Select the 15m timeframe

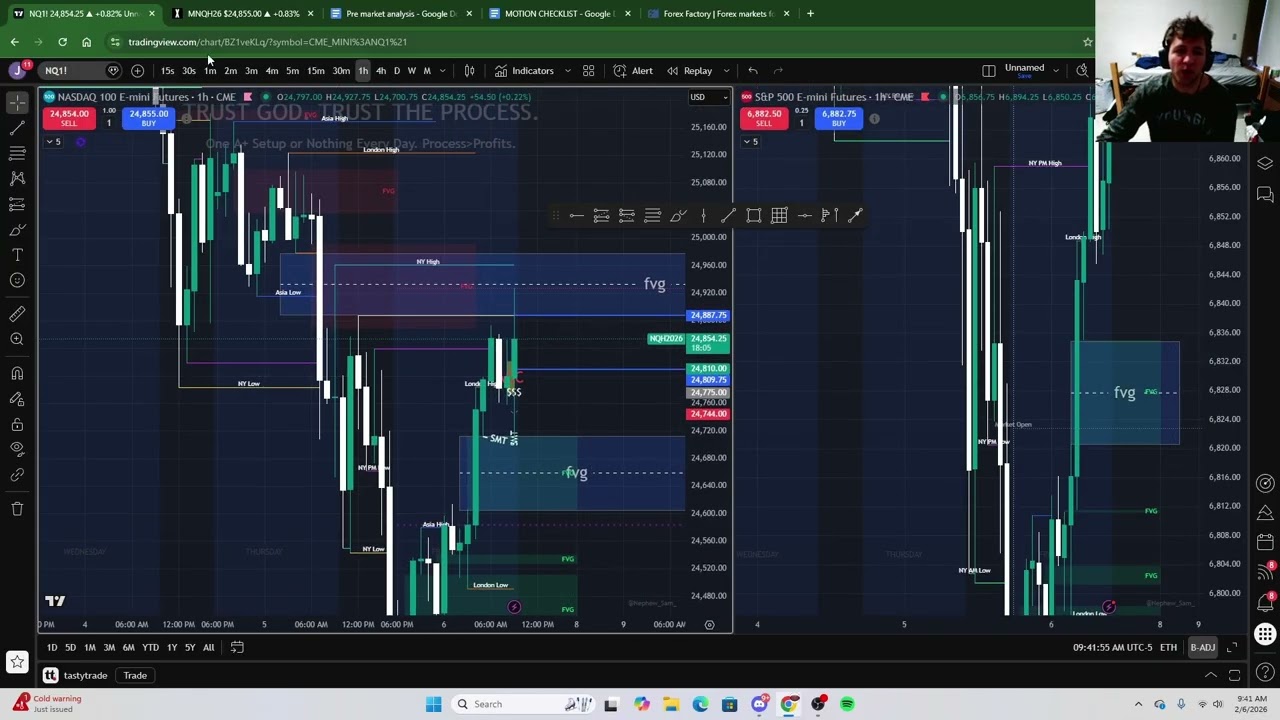point(315,71)
